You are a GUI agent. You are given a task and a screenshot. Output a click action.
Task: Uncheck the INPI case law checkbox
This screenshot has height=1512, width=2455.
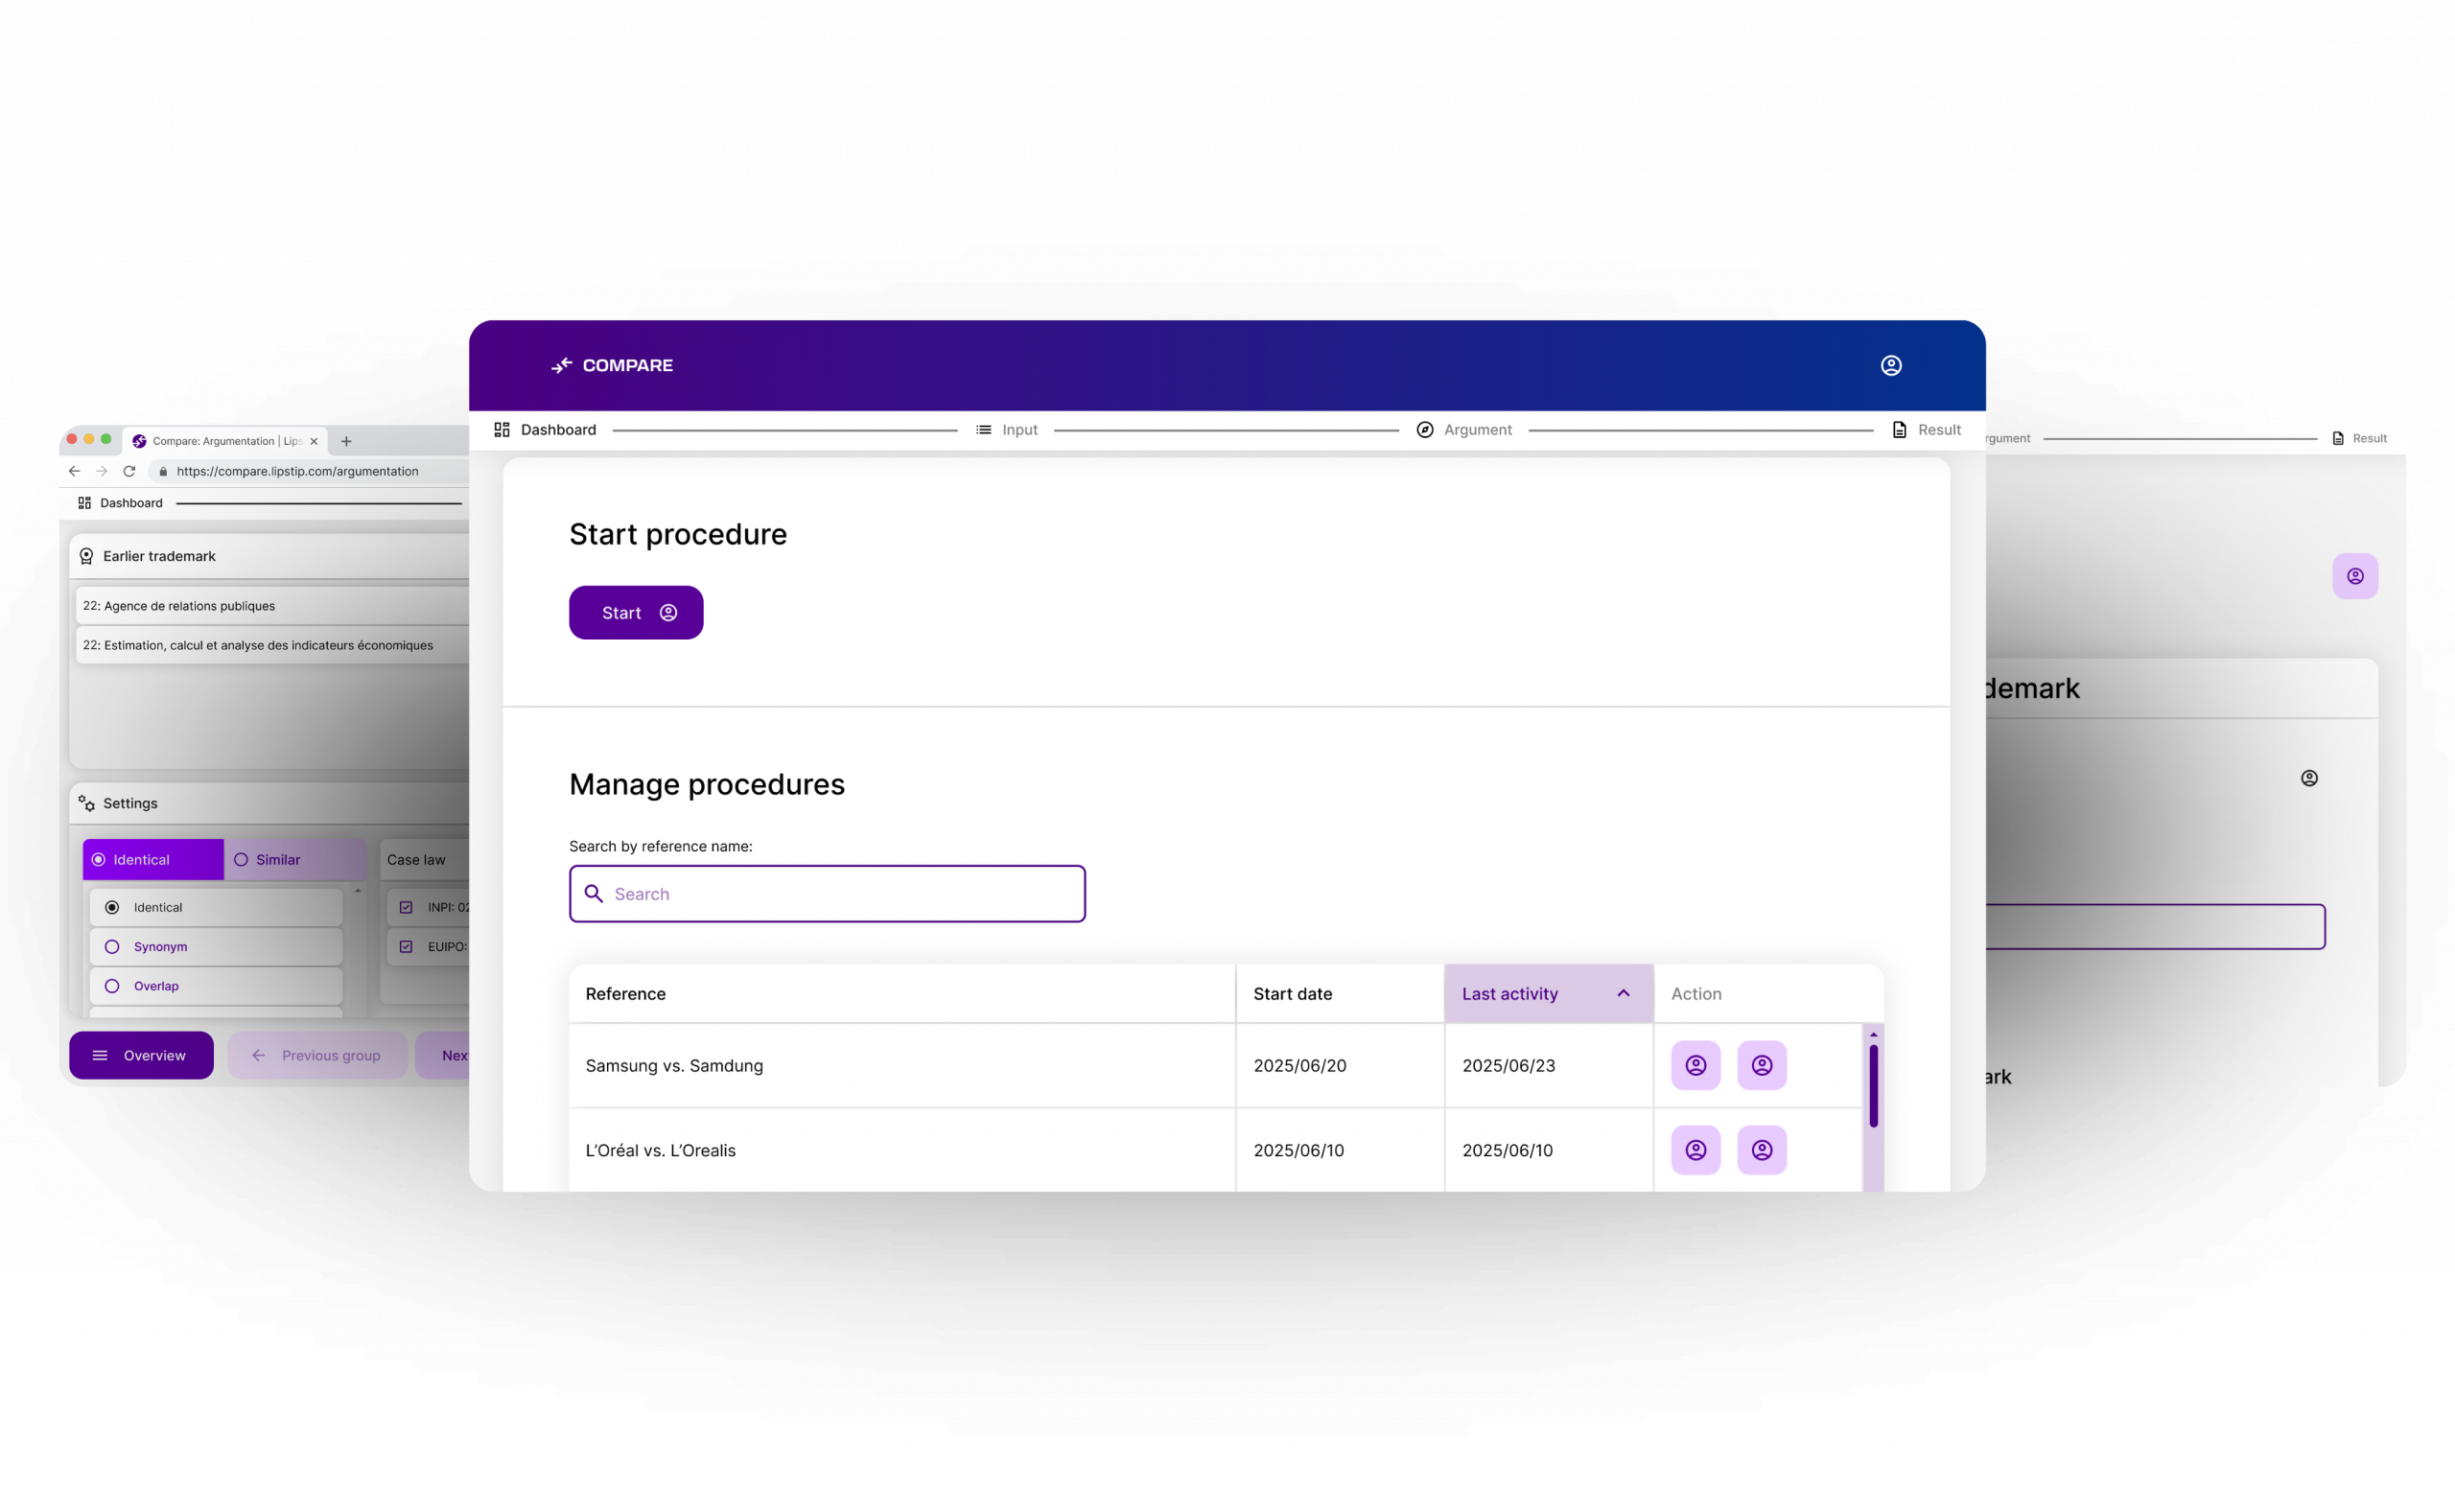[406, 907]
